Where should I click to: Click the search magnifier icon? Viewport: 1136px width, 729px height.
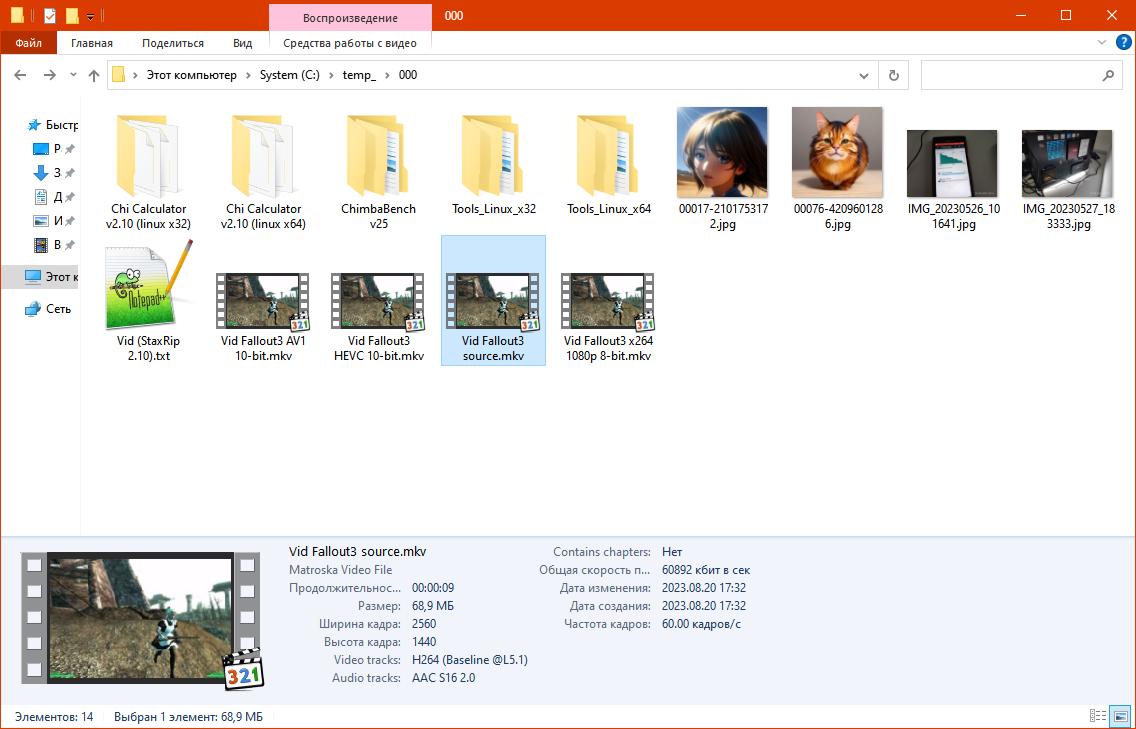point(1108,75)
